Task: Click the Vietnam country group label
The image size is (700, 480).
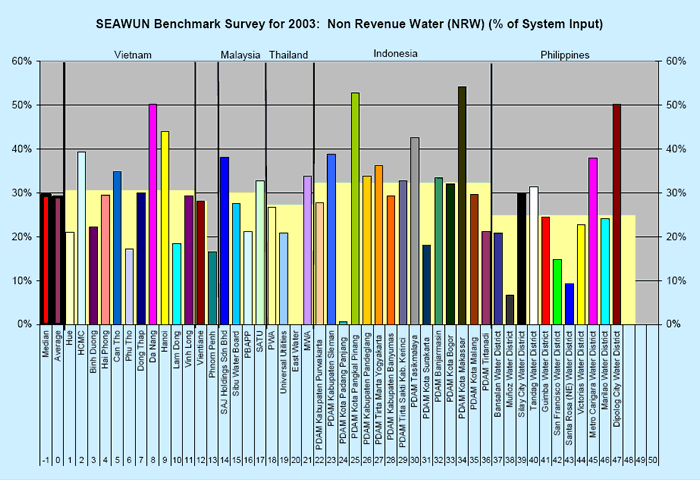Action: (133, 54)
